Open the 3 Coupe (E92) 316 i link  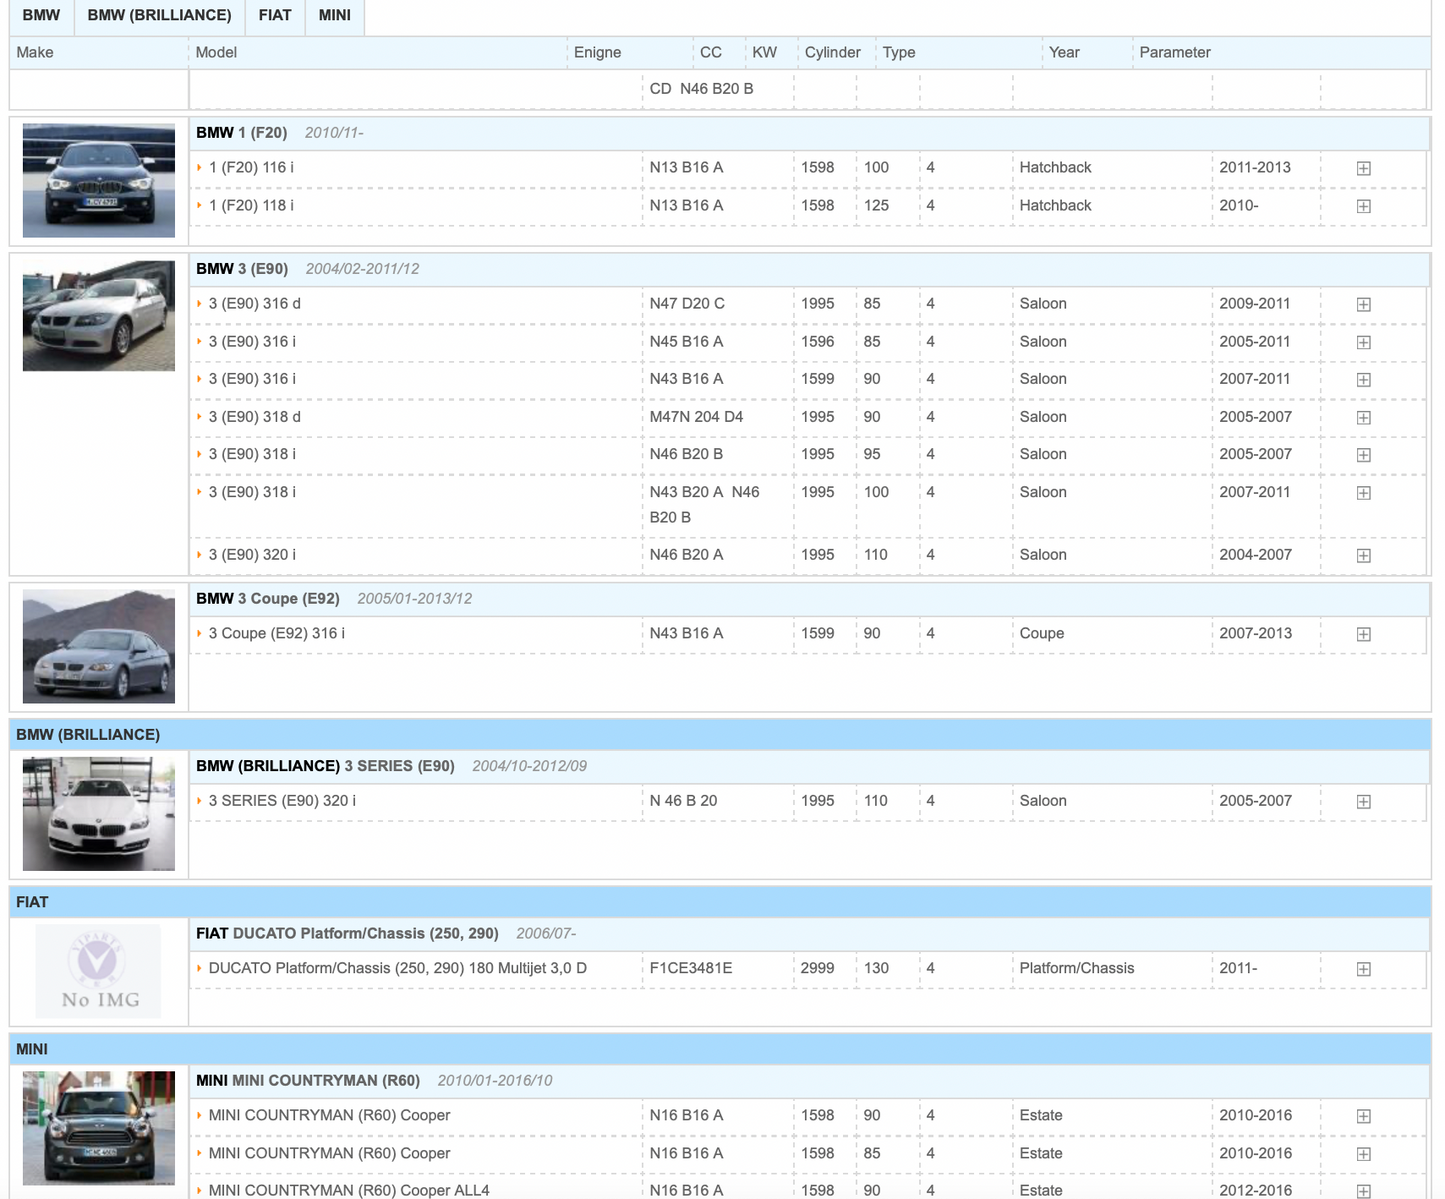coord(277,633)
